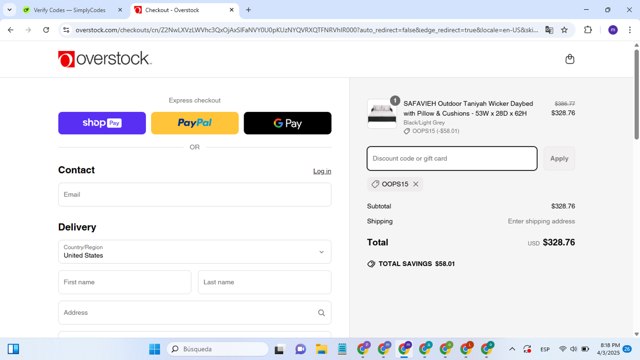Open Chrome's three-dot menu

click(x=630, y=30)
